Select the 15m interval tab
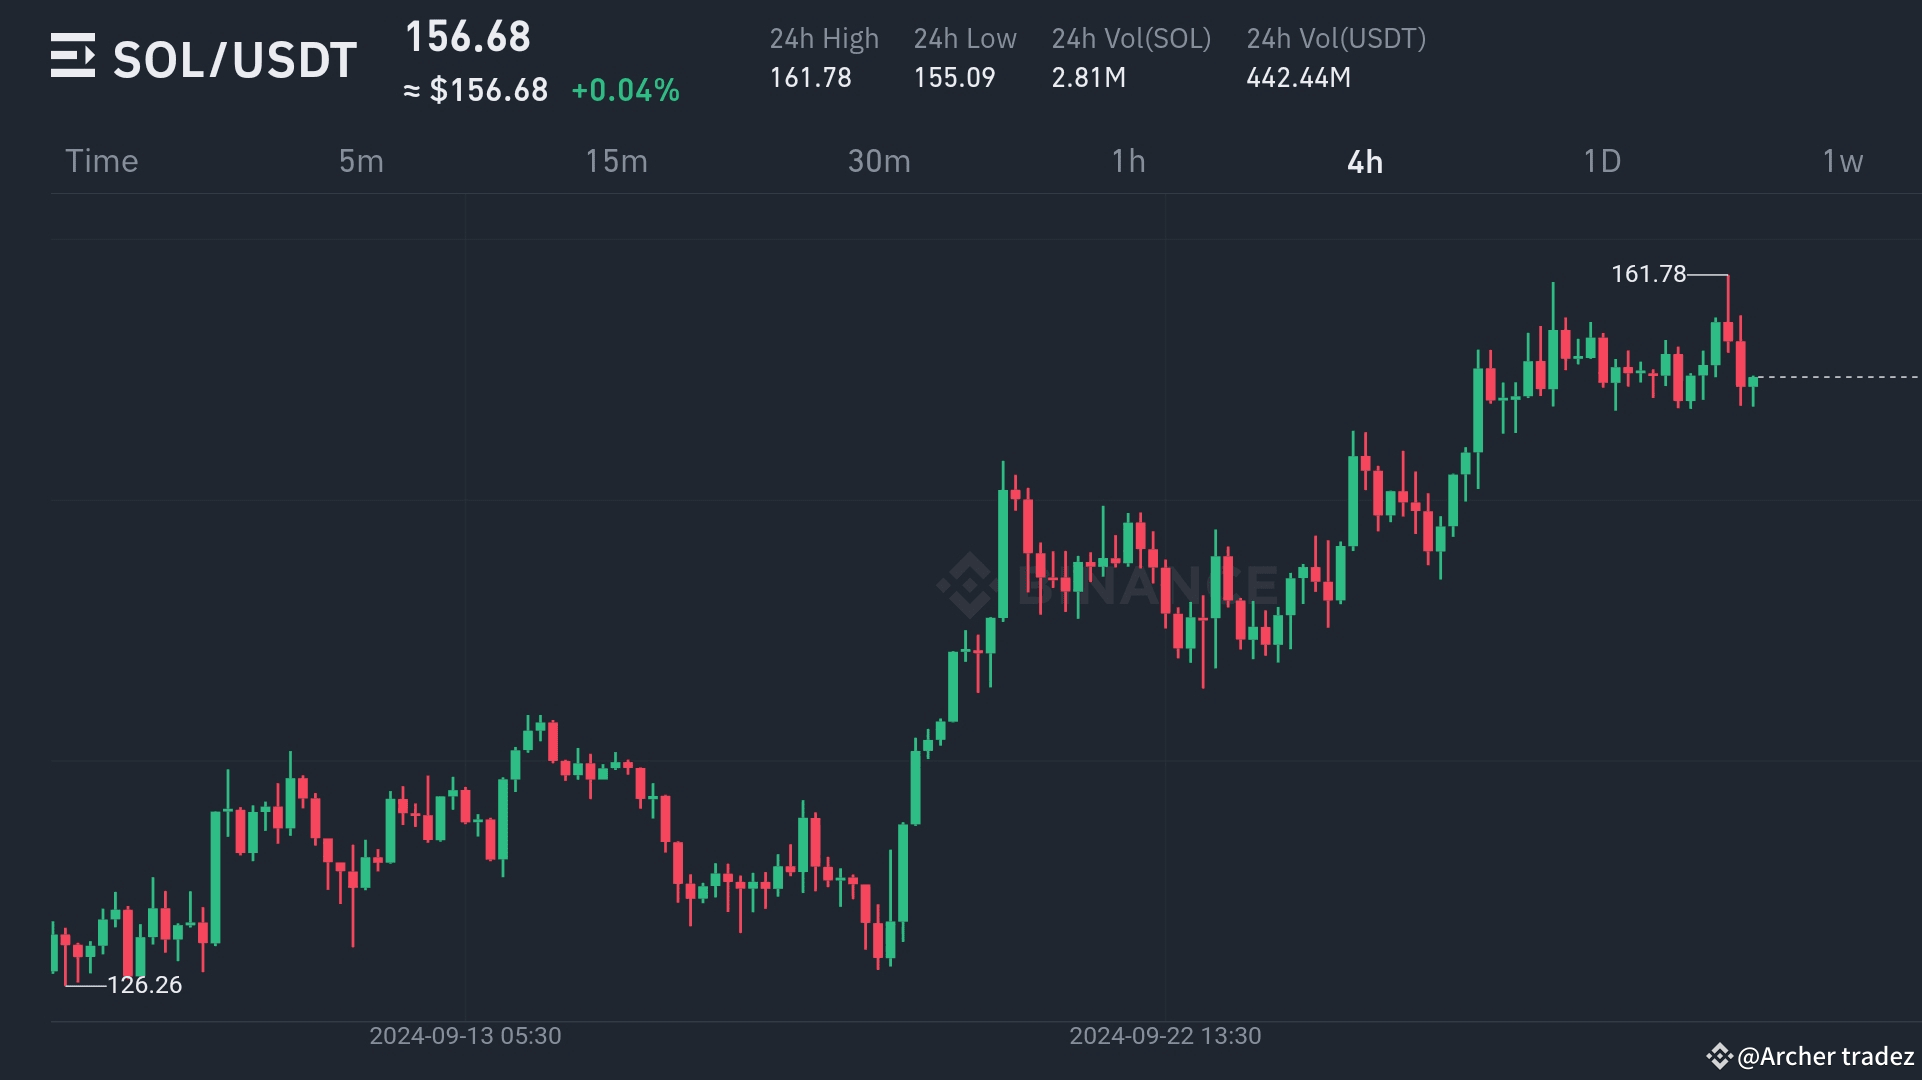 tap(616, 161)
